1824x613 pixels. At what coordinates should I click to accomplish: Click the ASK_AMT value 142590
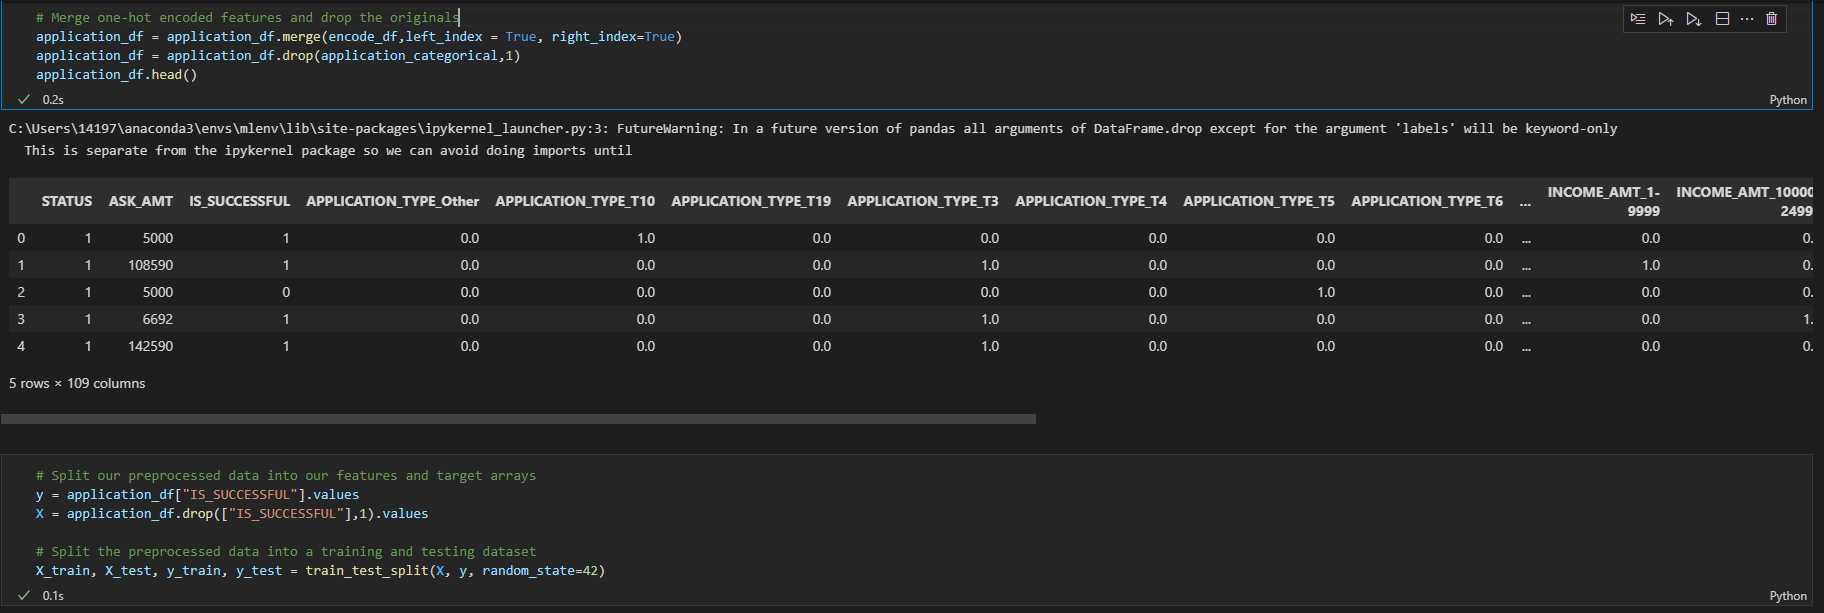coord(150,346)
